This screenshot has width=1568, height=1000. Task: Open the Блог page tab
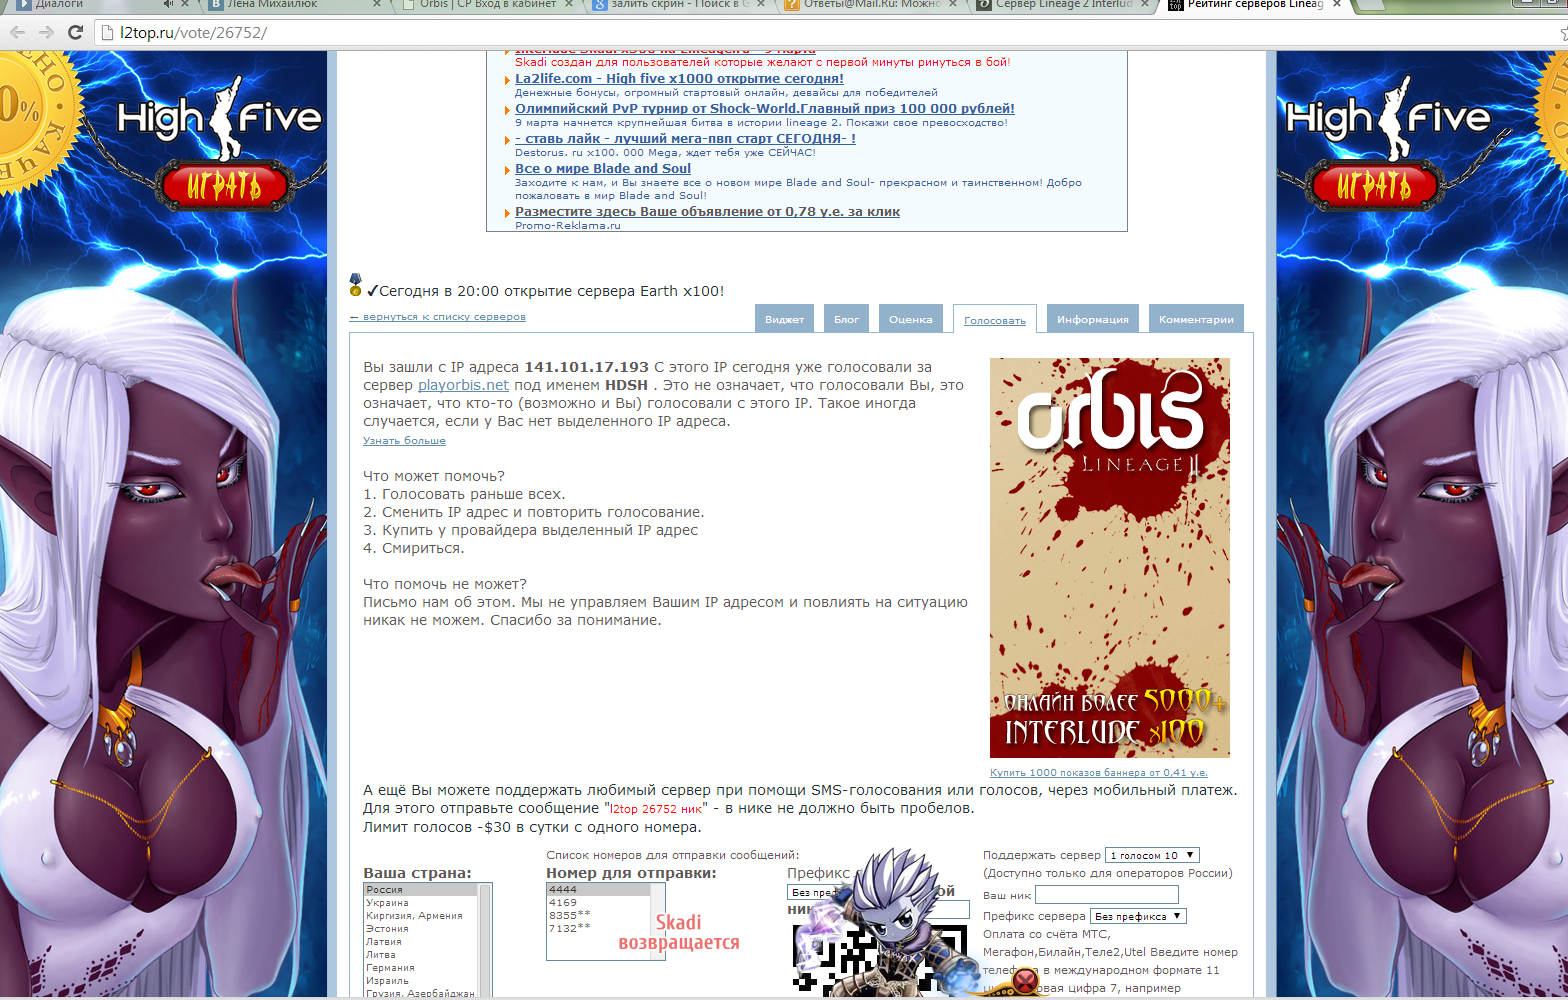click(x=846, y=318)
